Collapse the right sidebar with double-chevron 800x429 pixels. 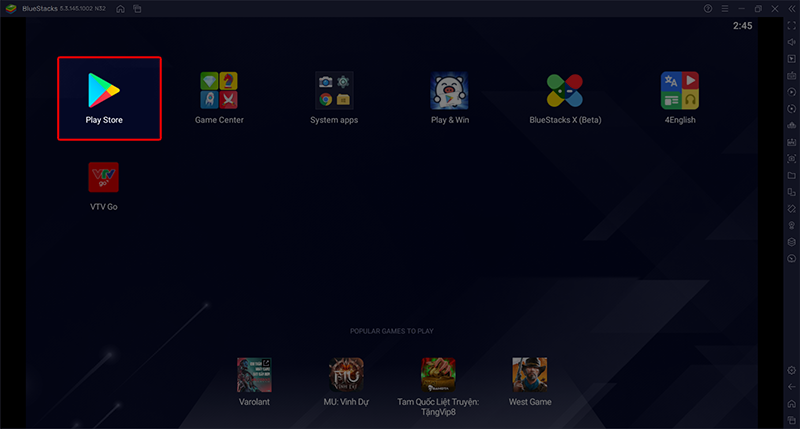(792, 9)
